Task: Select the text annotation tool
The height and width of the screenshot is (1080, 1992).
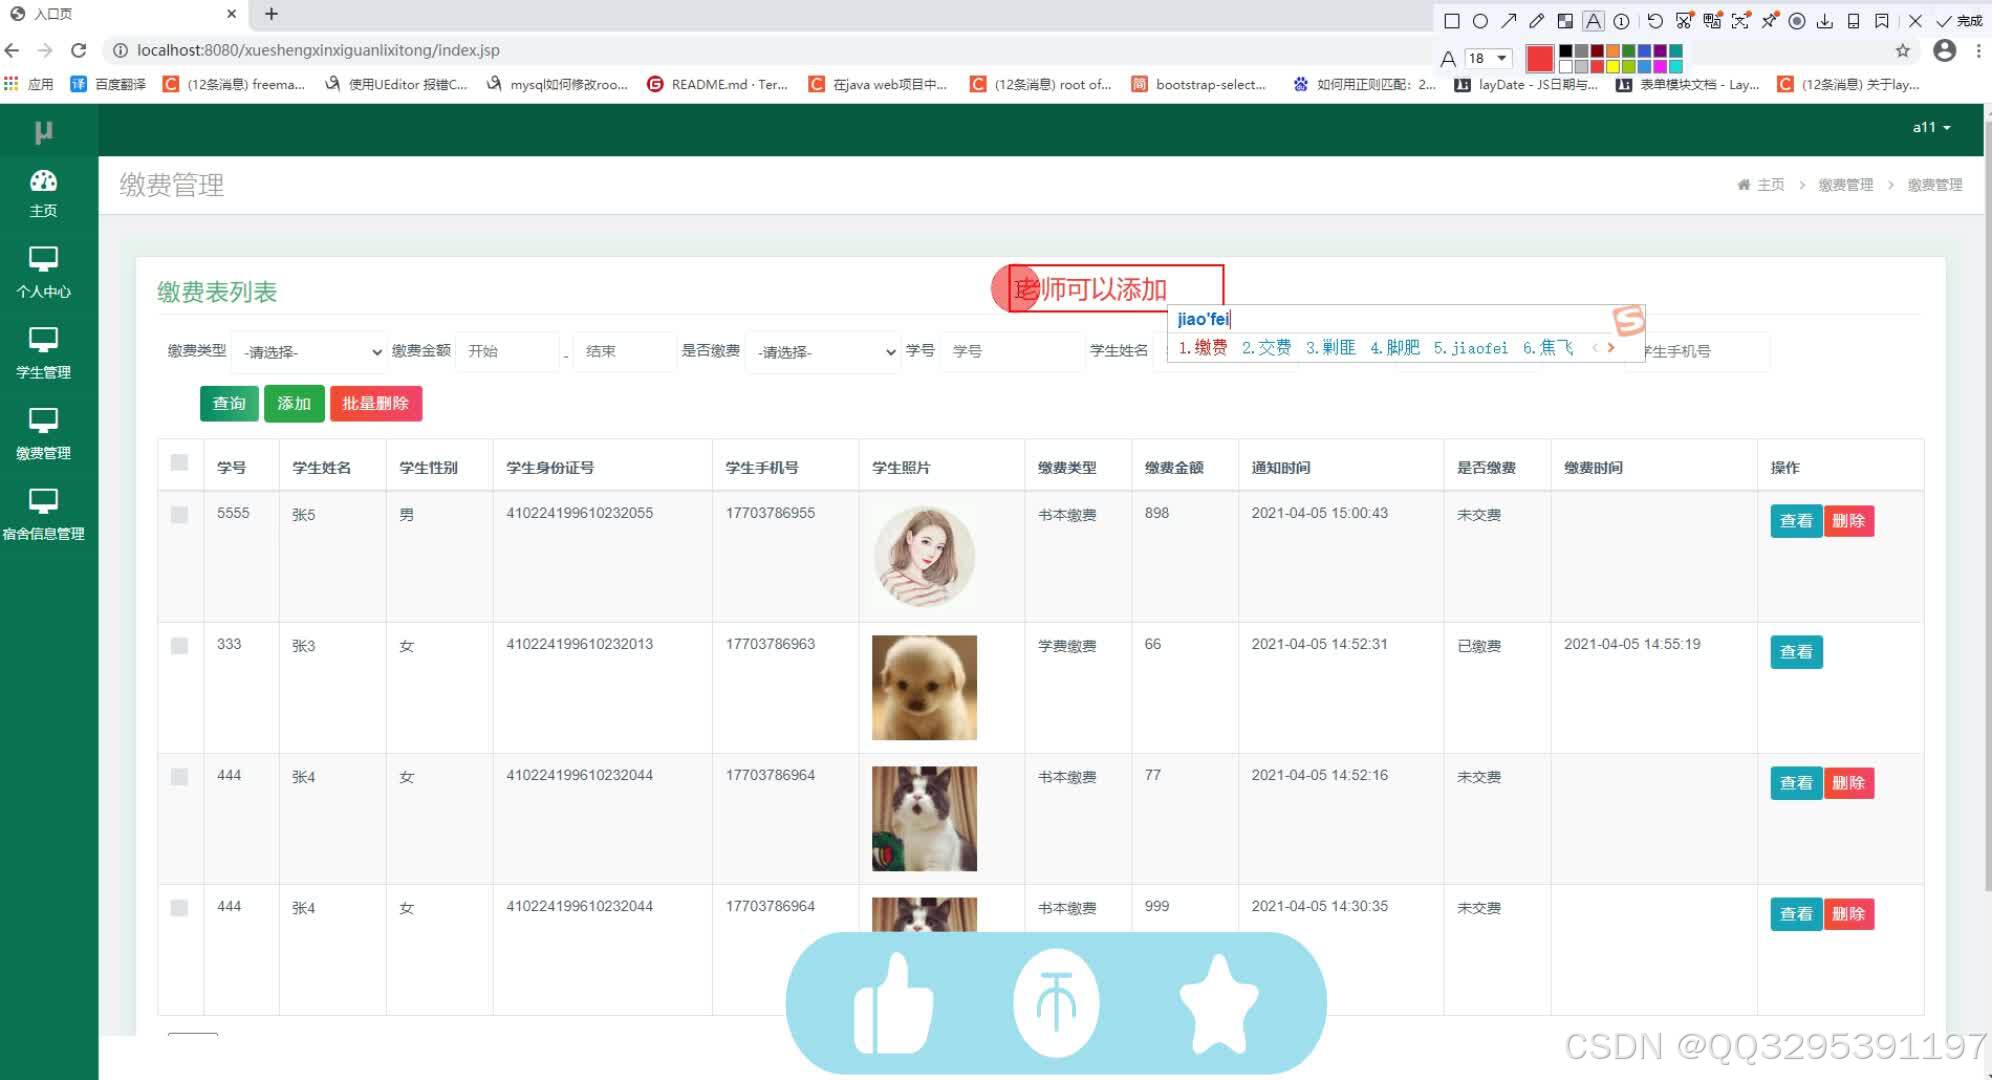Action: [1594, 21]
